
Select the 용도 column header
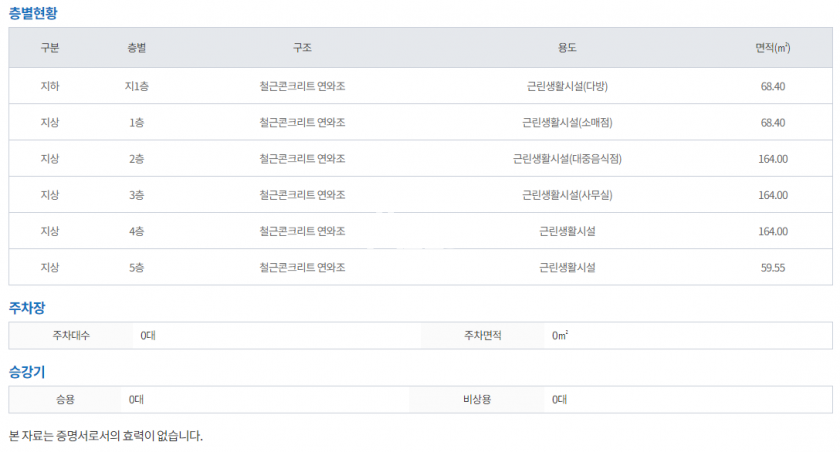[x=567, y=48]
